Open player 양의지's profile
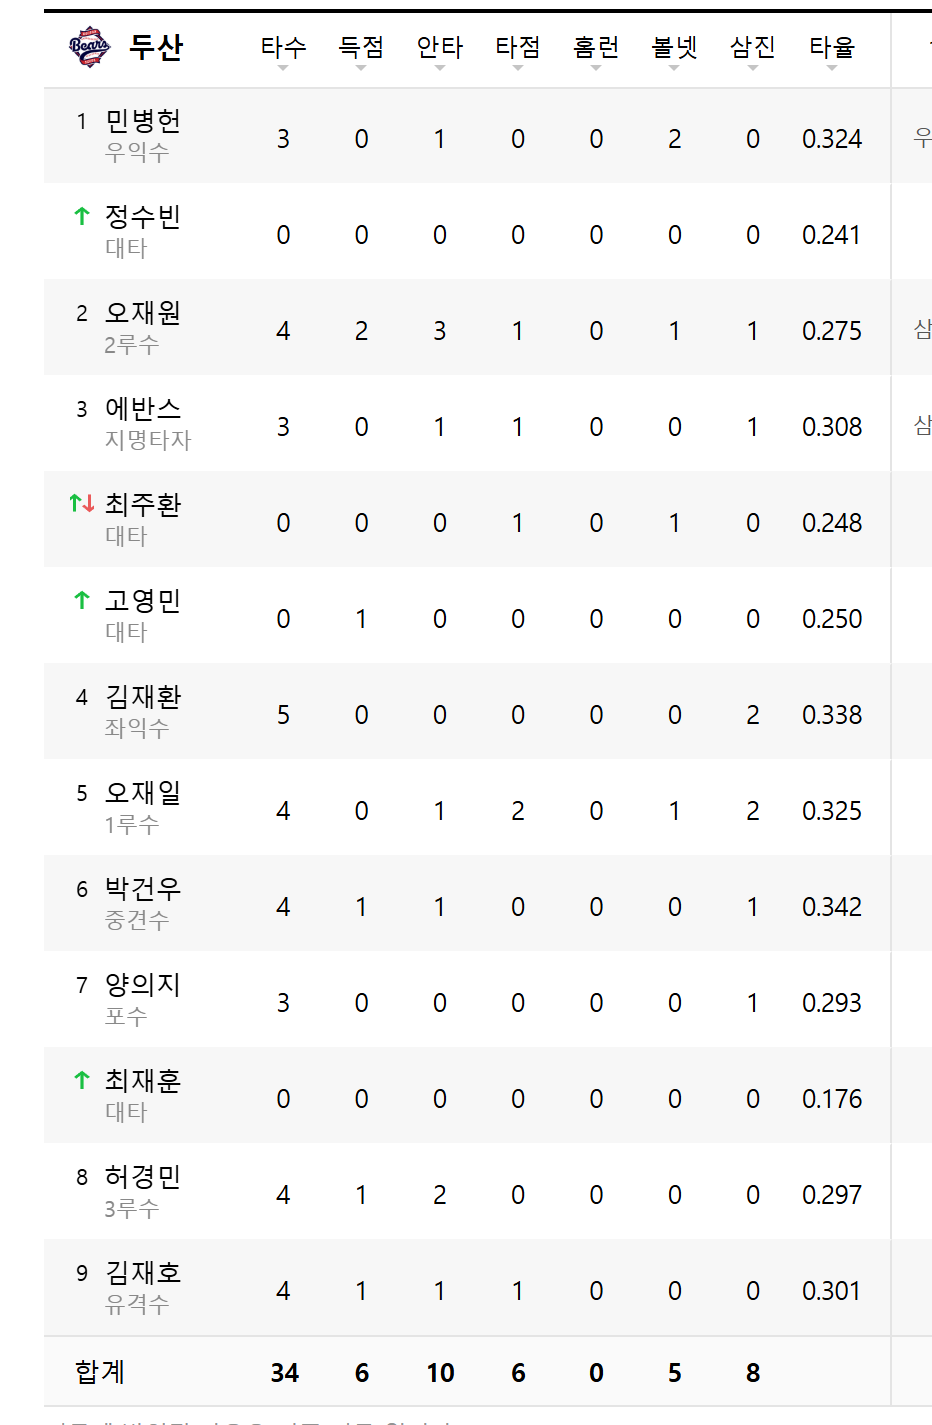The width and height of the screenshot is (932, 1425). click(143, 985)
